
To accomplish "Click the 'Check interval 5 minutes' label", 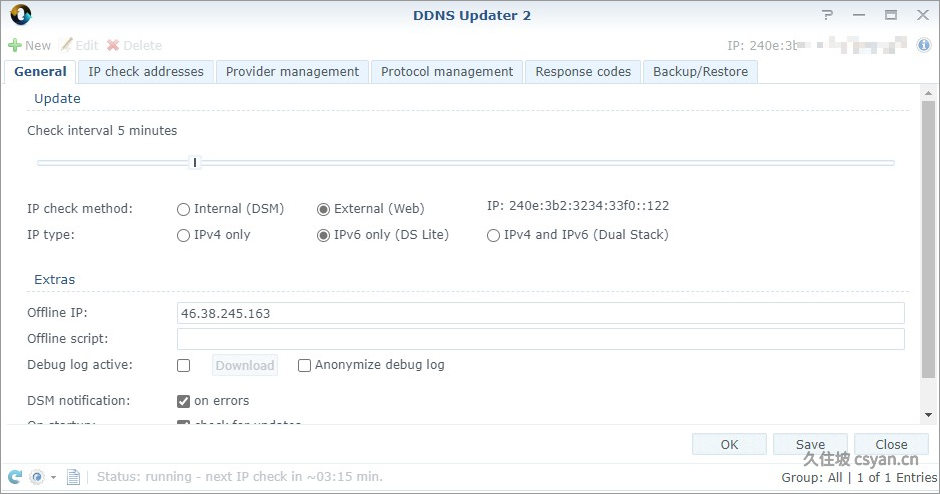I will pos(102,131).
